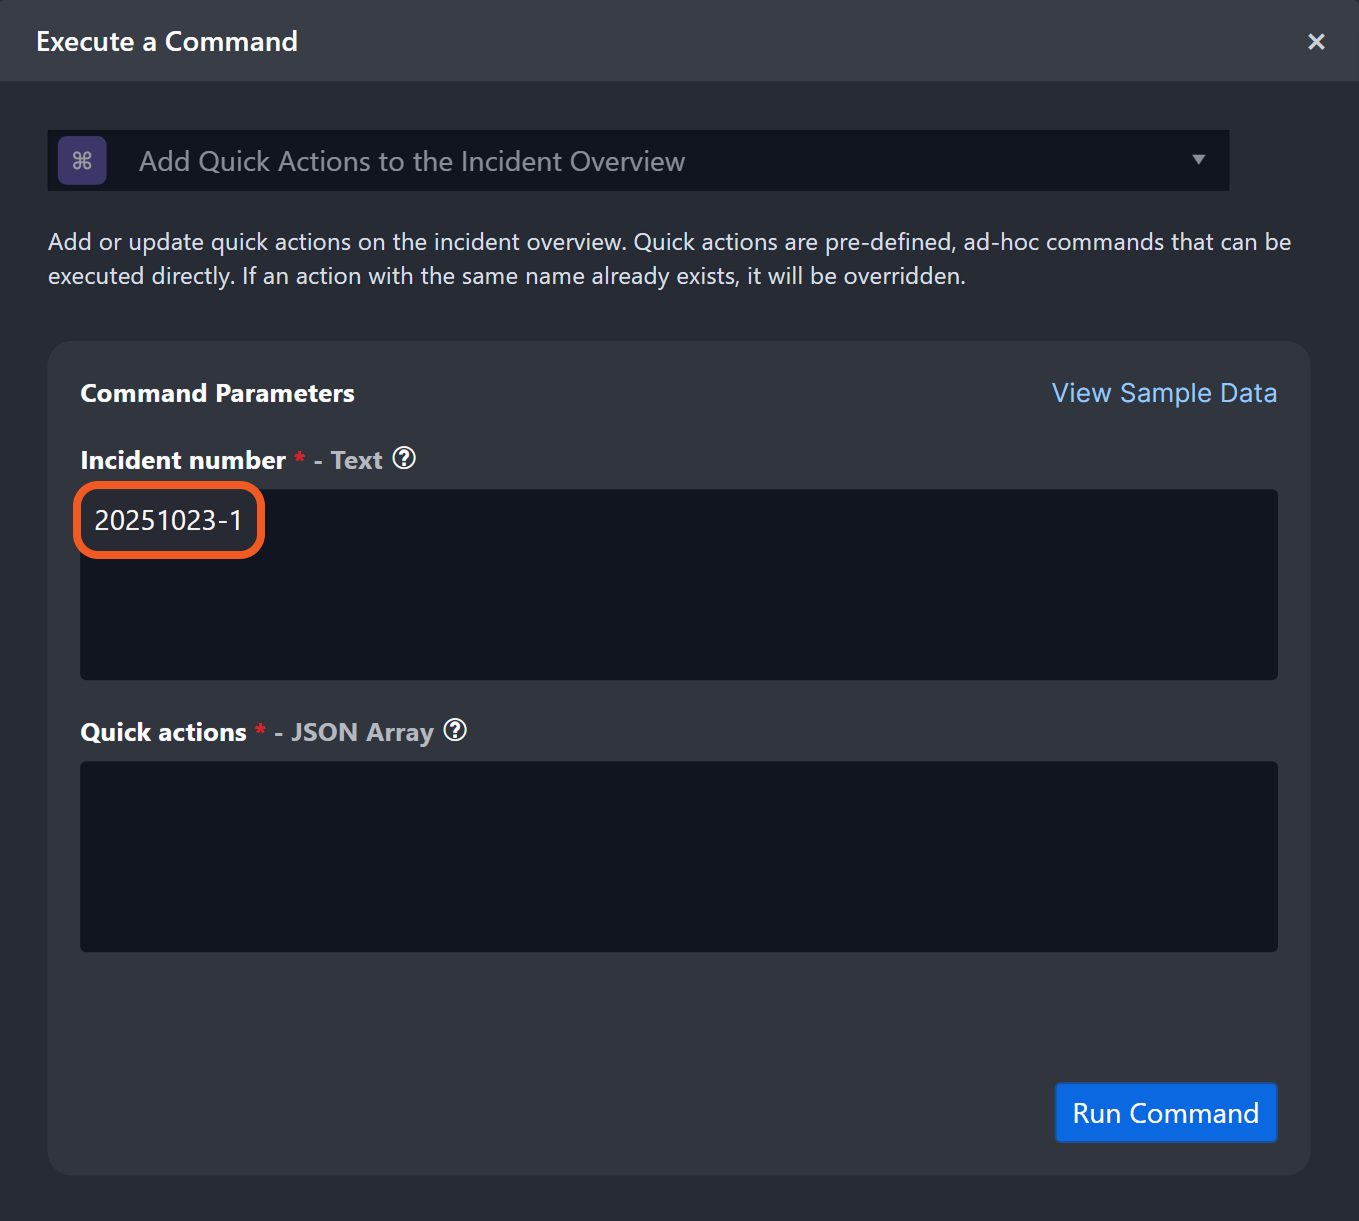Click the Text type label for Incident number

tap(357, 460)
